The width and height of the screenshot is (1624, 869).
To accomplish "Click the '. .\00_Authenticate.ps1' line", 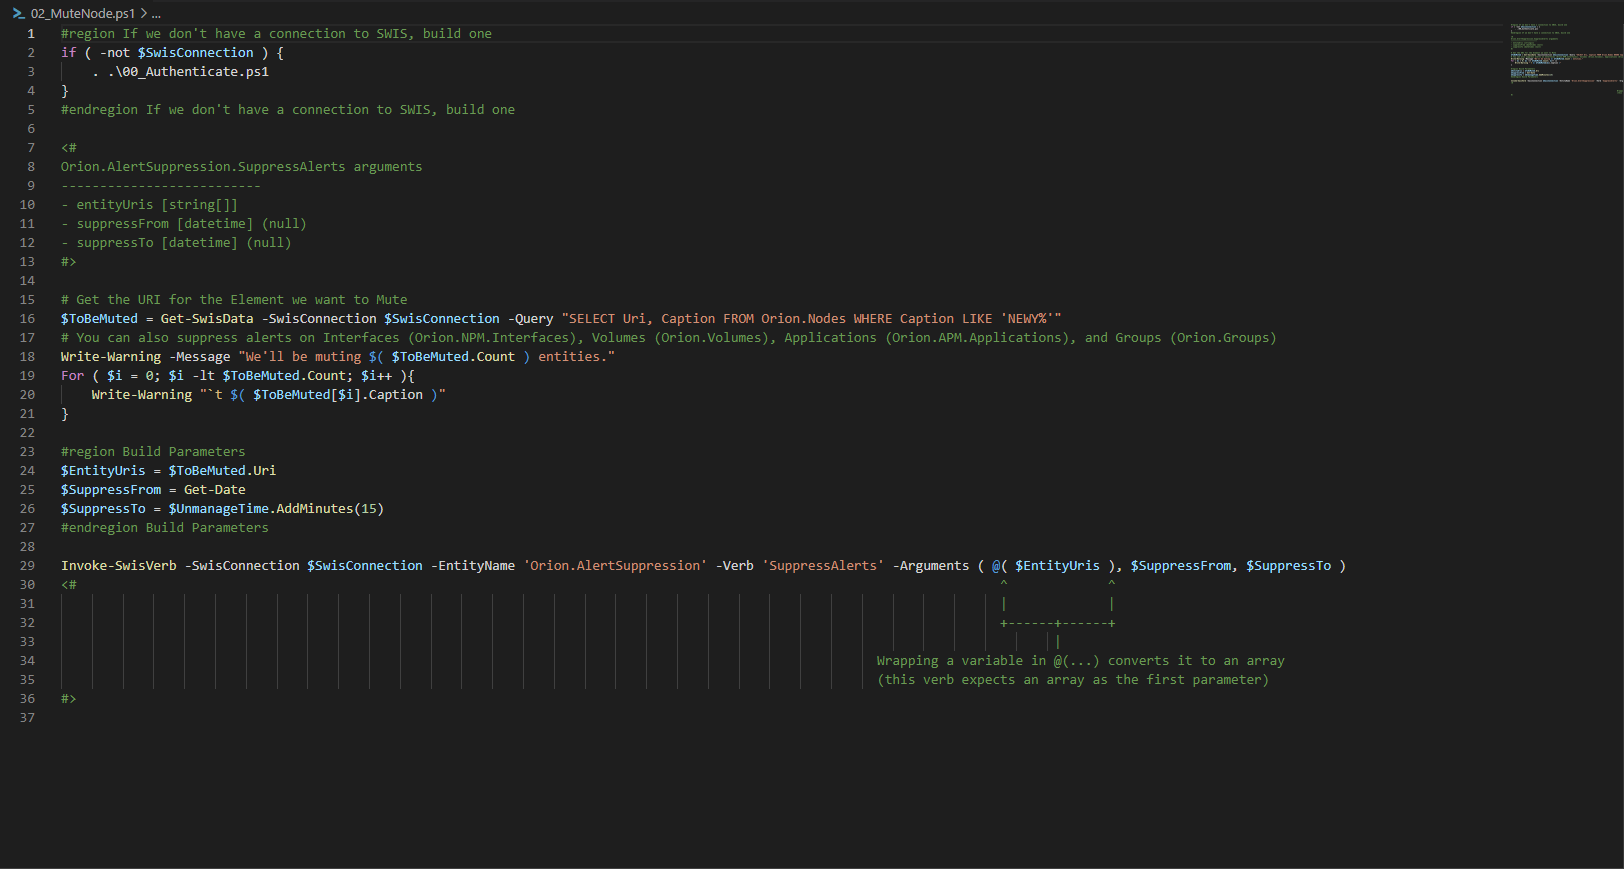I will pos(180,72).
